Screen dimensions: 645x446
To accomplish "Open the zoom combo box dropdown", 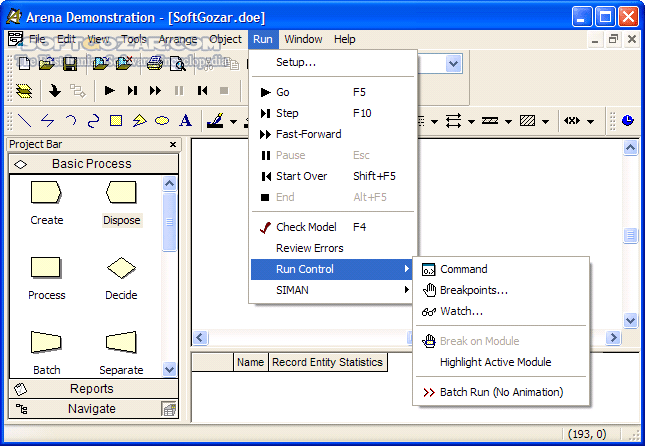I will (x=453, y=64).
